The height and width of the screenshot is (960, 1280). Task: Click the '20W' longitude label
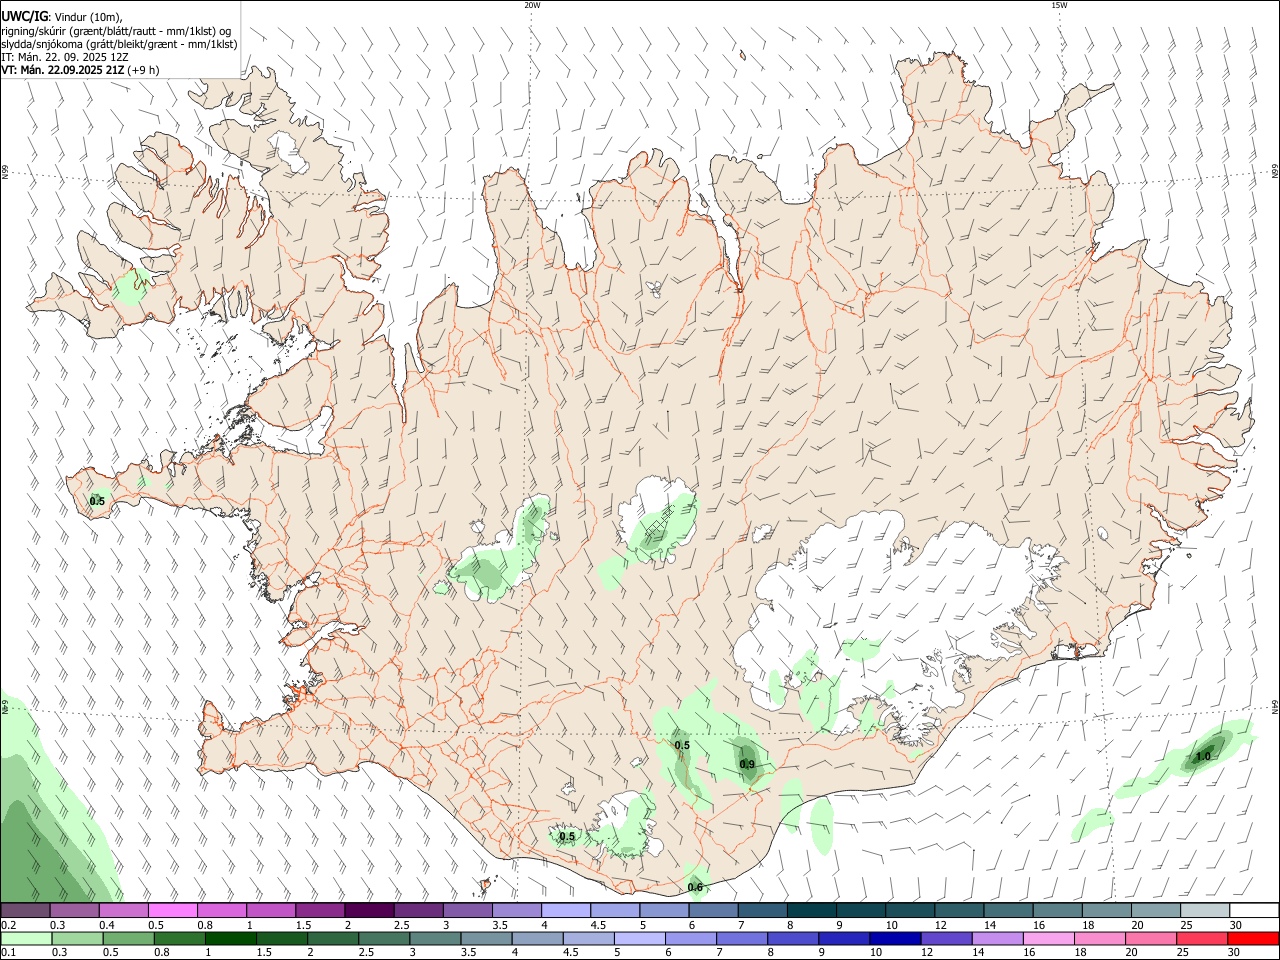click(x=532, y=5)
